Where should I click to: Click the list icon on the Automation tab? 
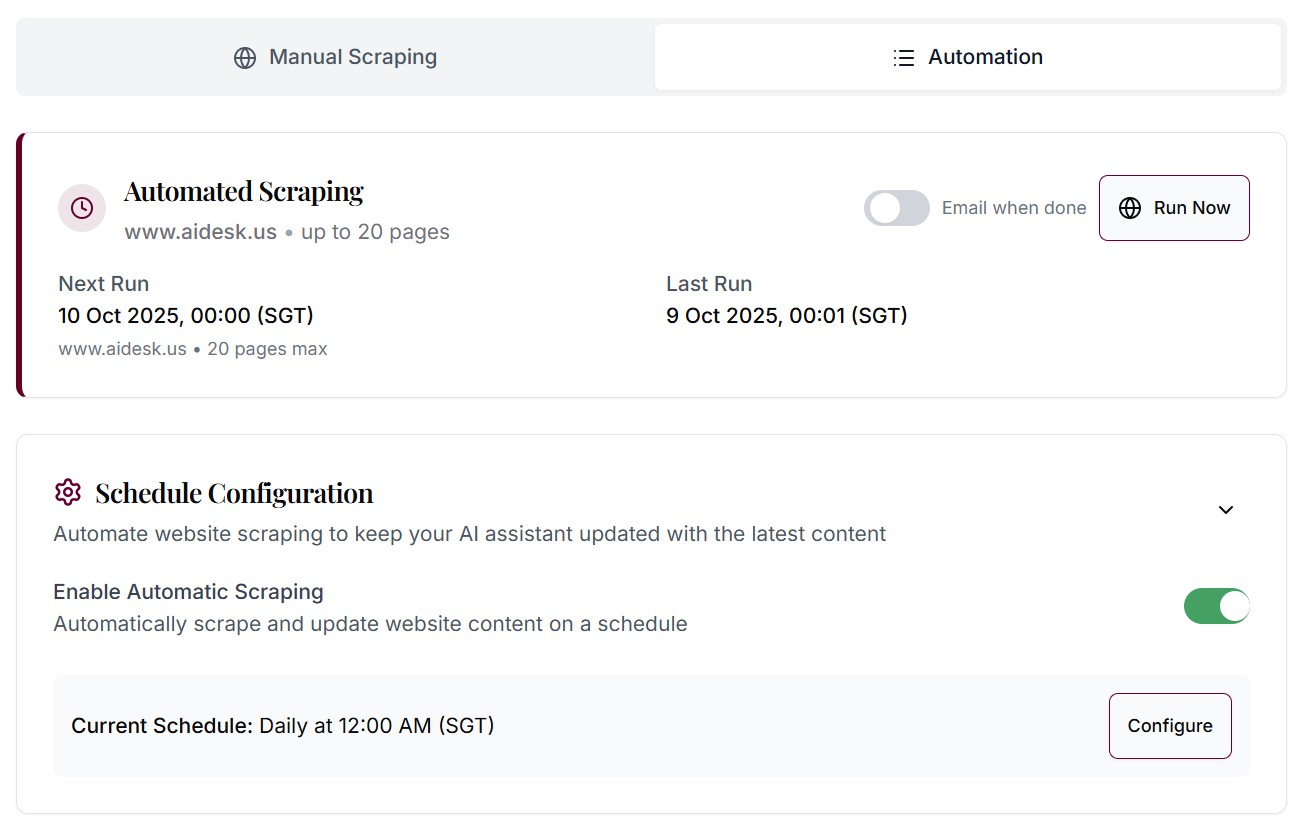coord(903,57)
